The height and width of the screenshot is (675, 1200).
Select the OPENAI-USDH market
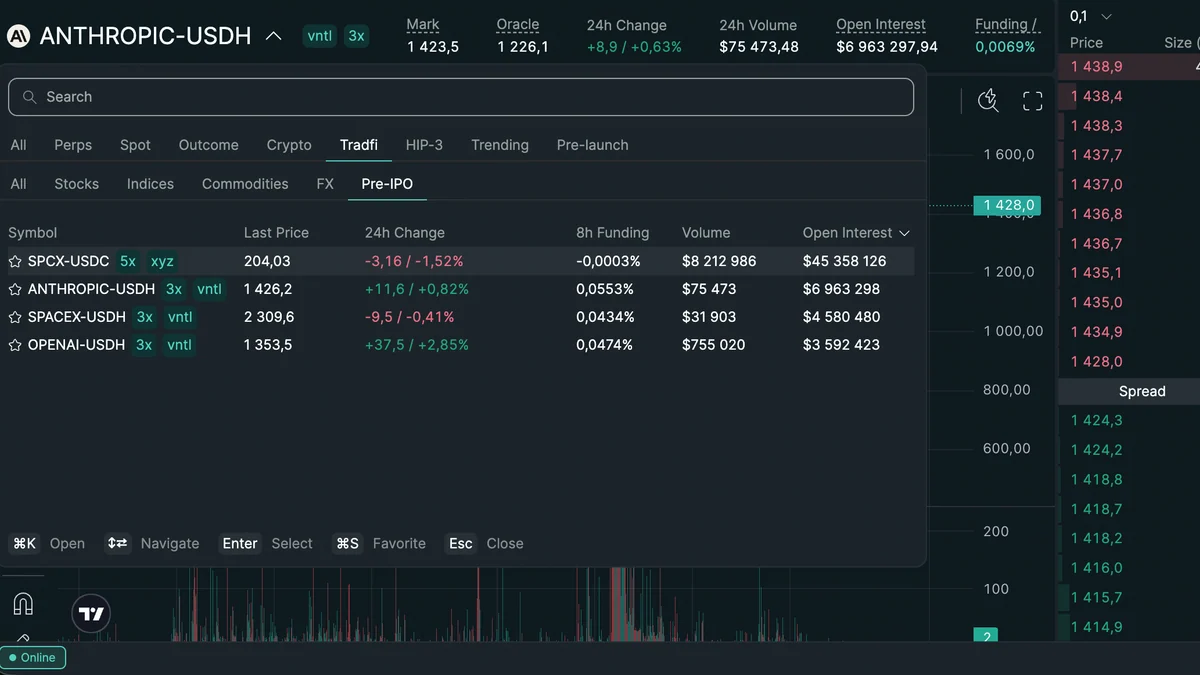coord(461,345)
